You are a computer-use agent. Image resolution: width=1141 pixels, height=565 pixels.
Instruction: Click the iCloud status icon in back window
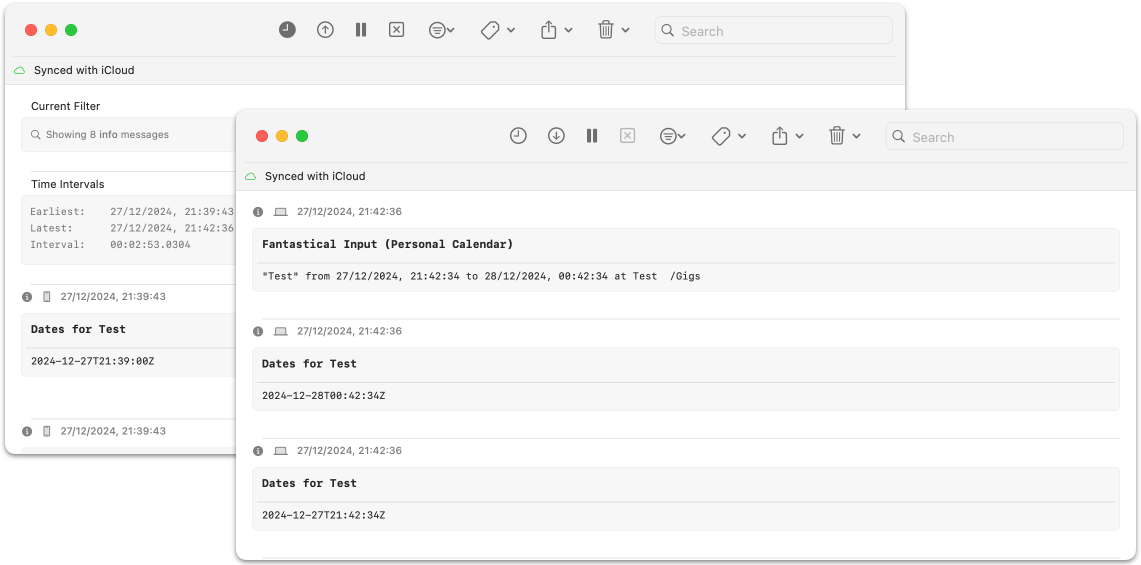pyautogui.click(x=20, y=71)
